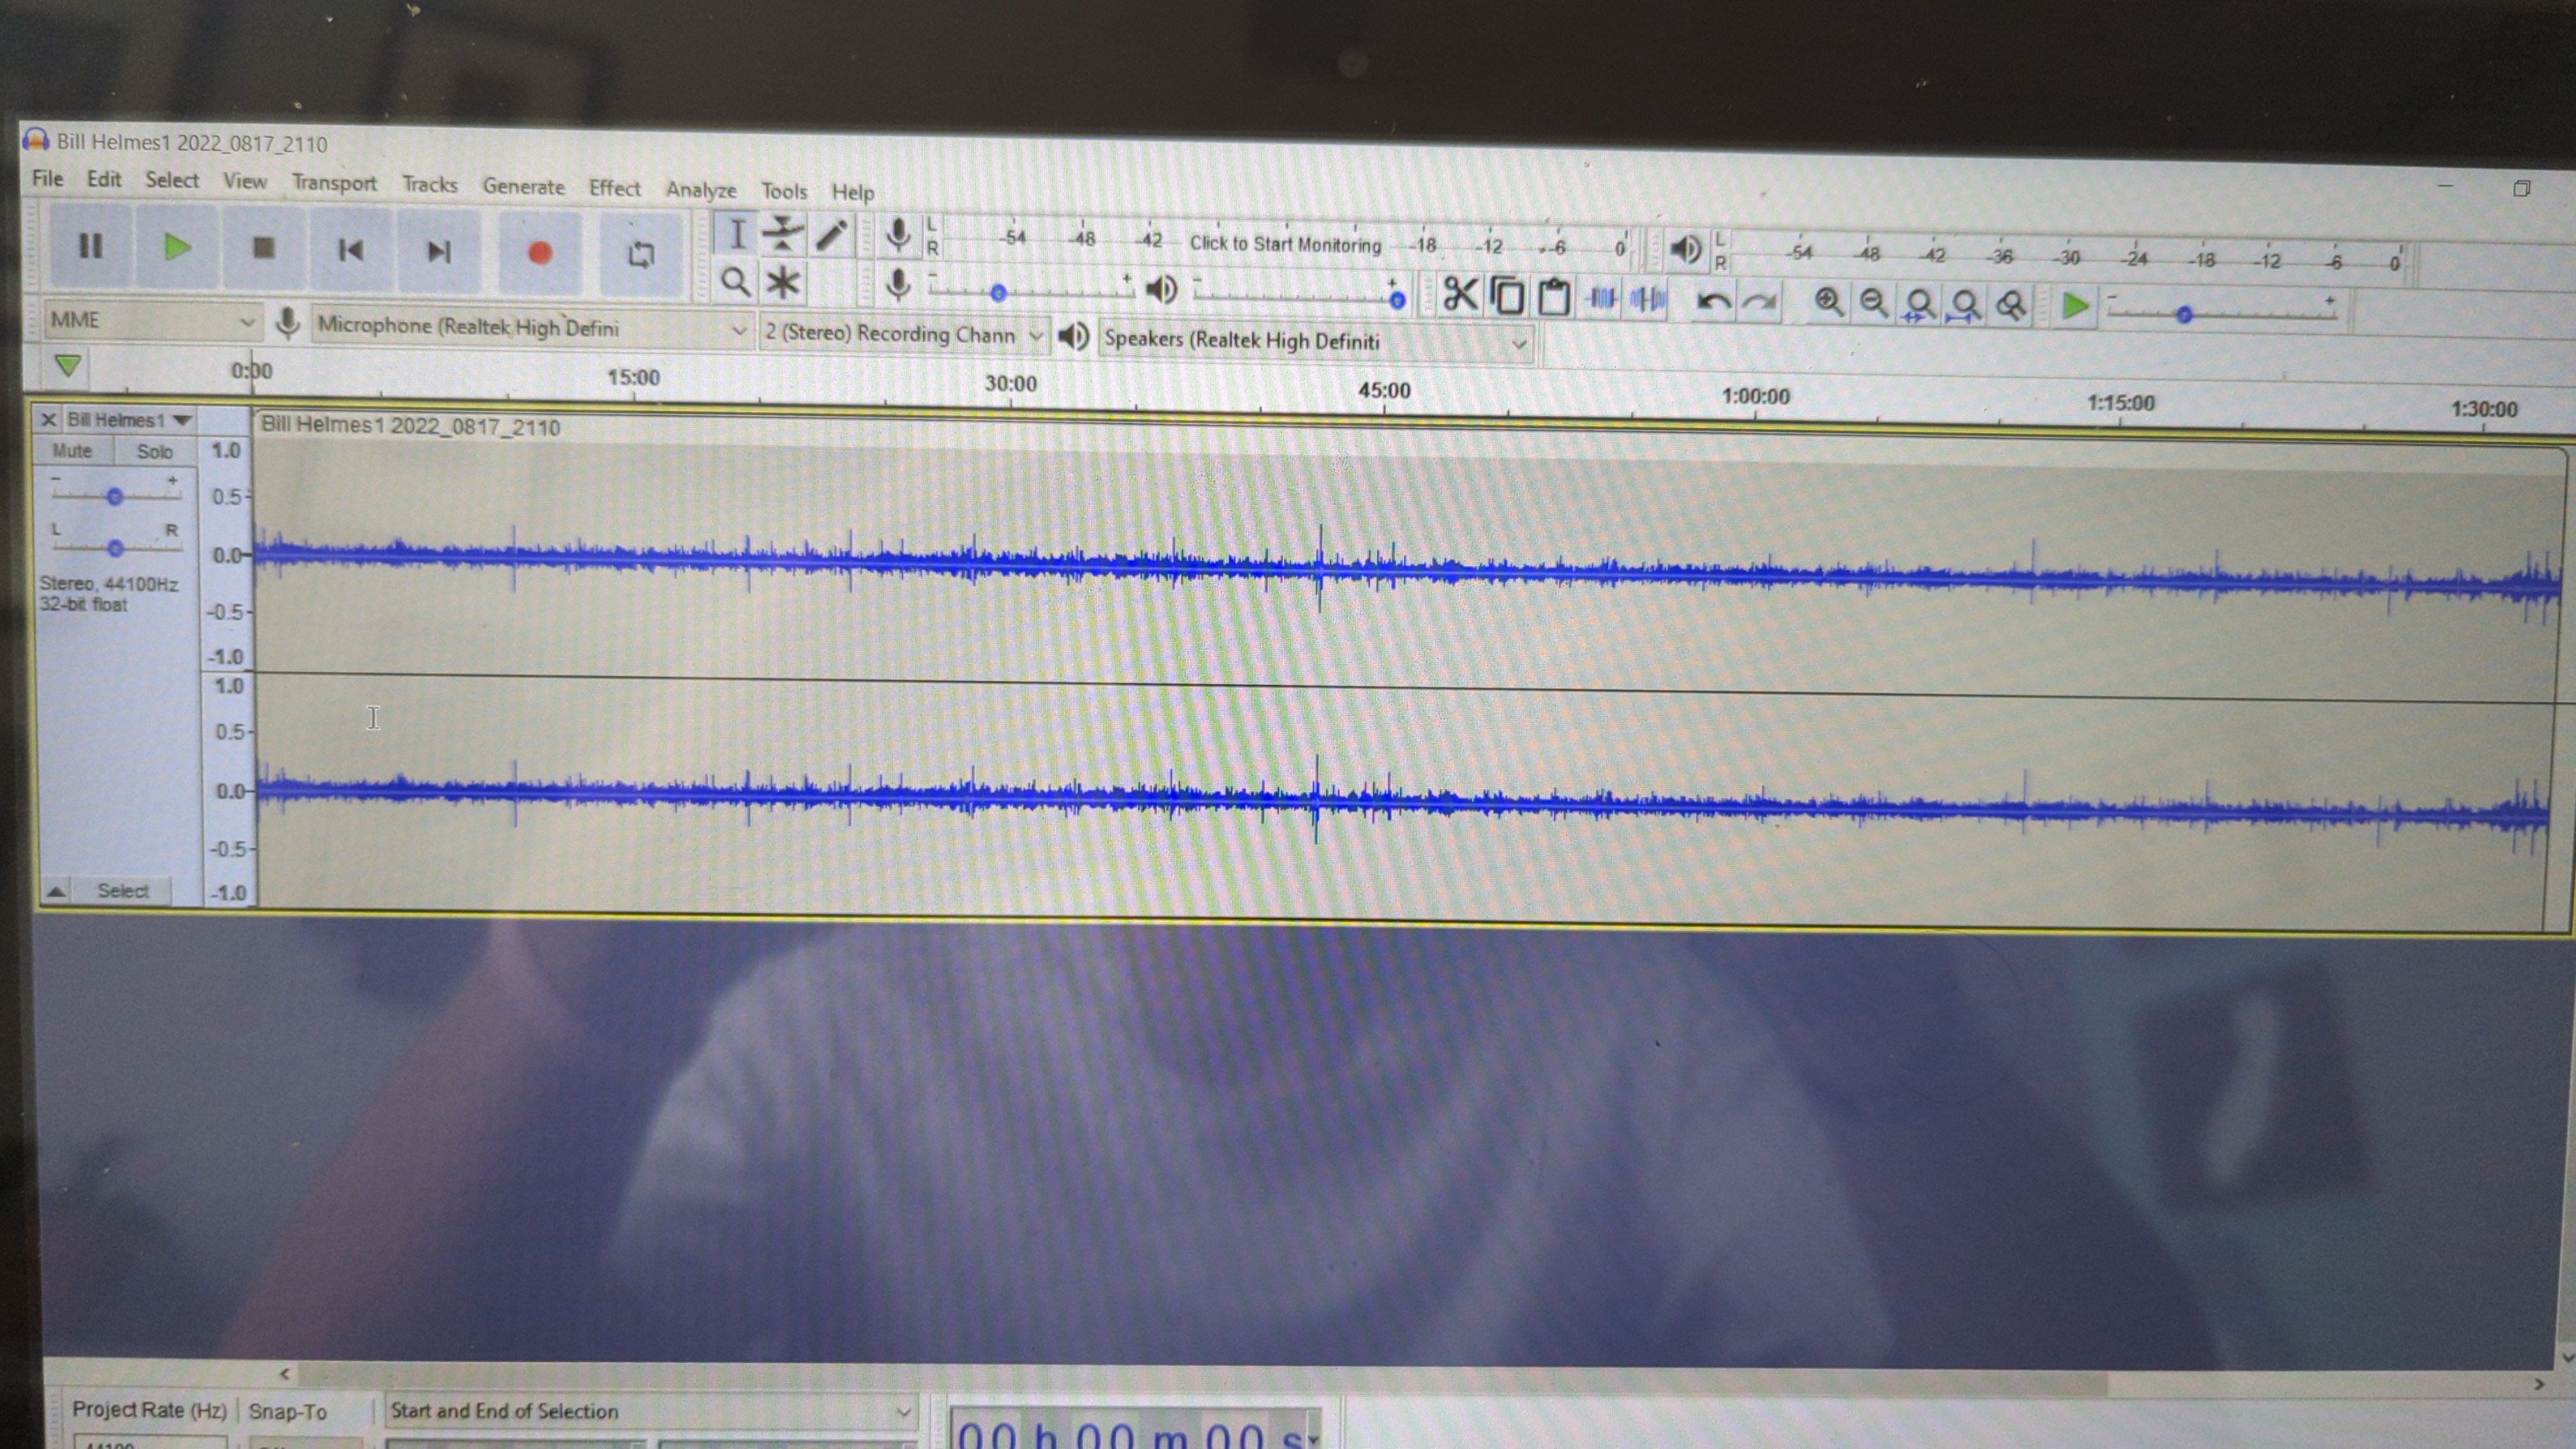Click the clip title Bill Helmes1 2022_0817_2110
2576x1449 pixels.
(x=410, y=426)
